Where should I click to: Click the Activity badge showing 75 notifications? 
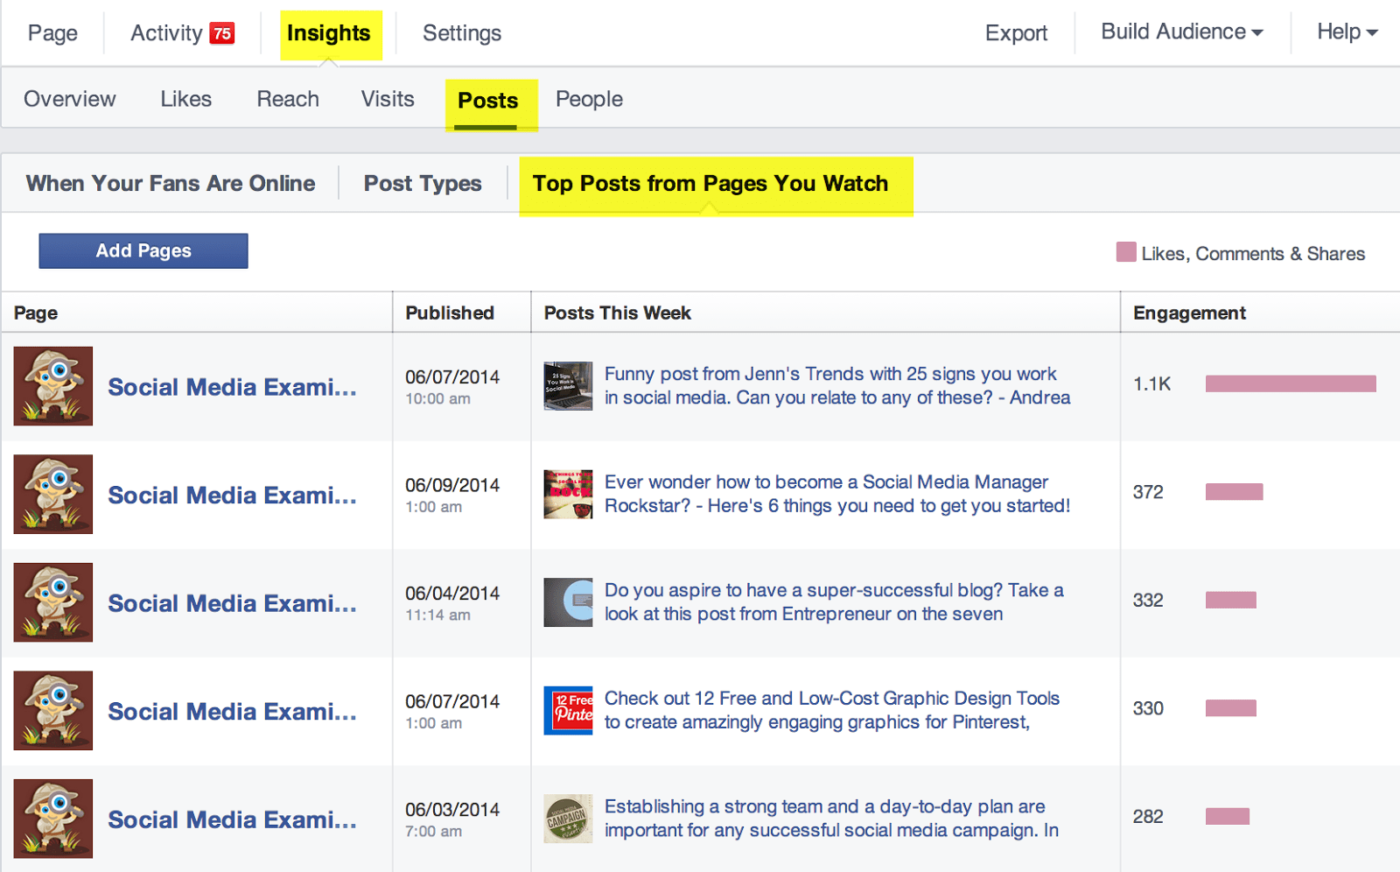[x=223, y=32]
